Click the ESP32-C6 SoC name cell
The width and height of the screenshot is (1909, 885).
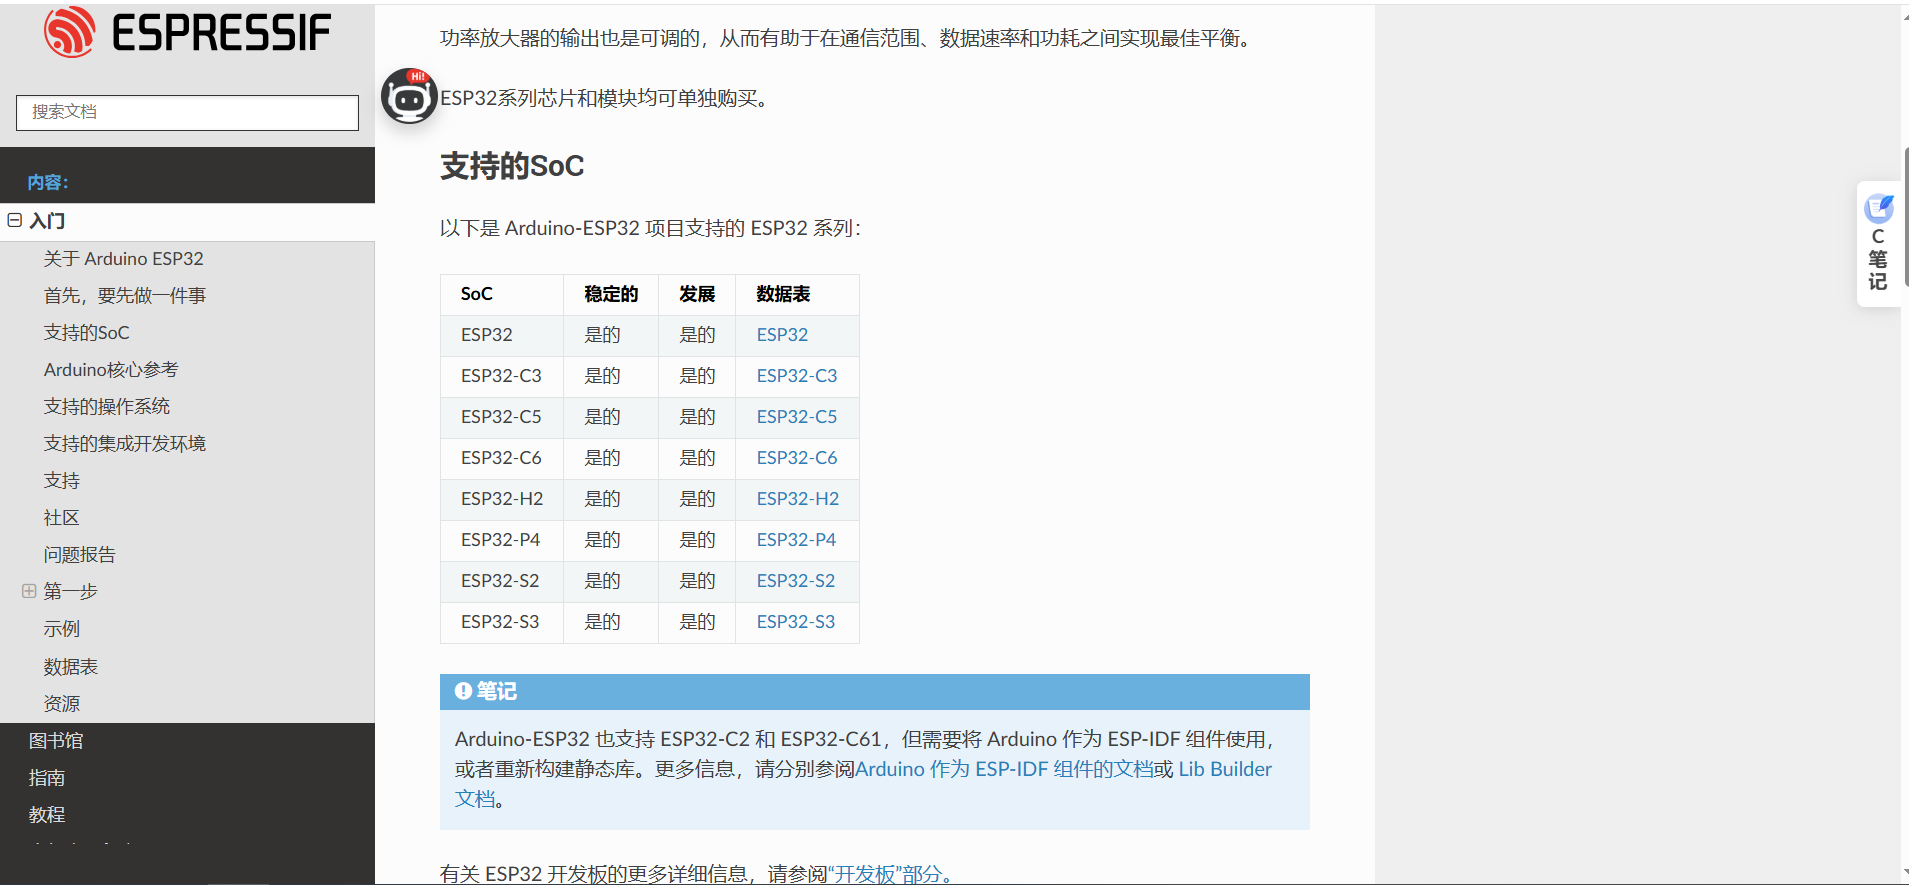click(x=501, y=458)
